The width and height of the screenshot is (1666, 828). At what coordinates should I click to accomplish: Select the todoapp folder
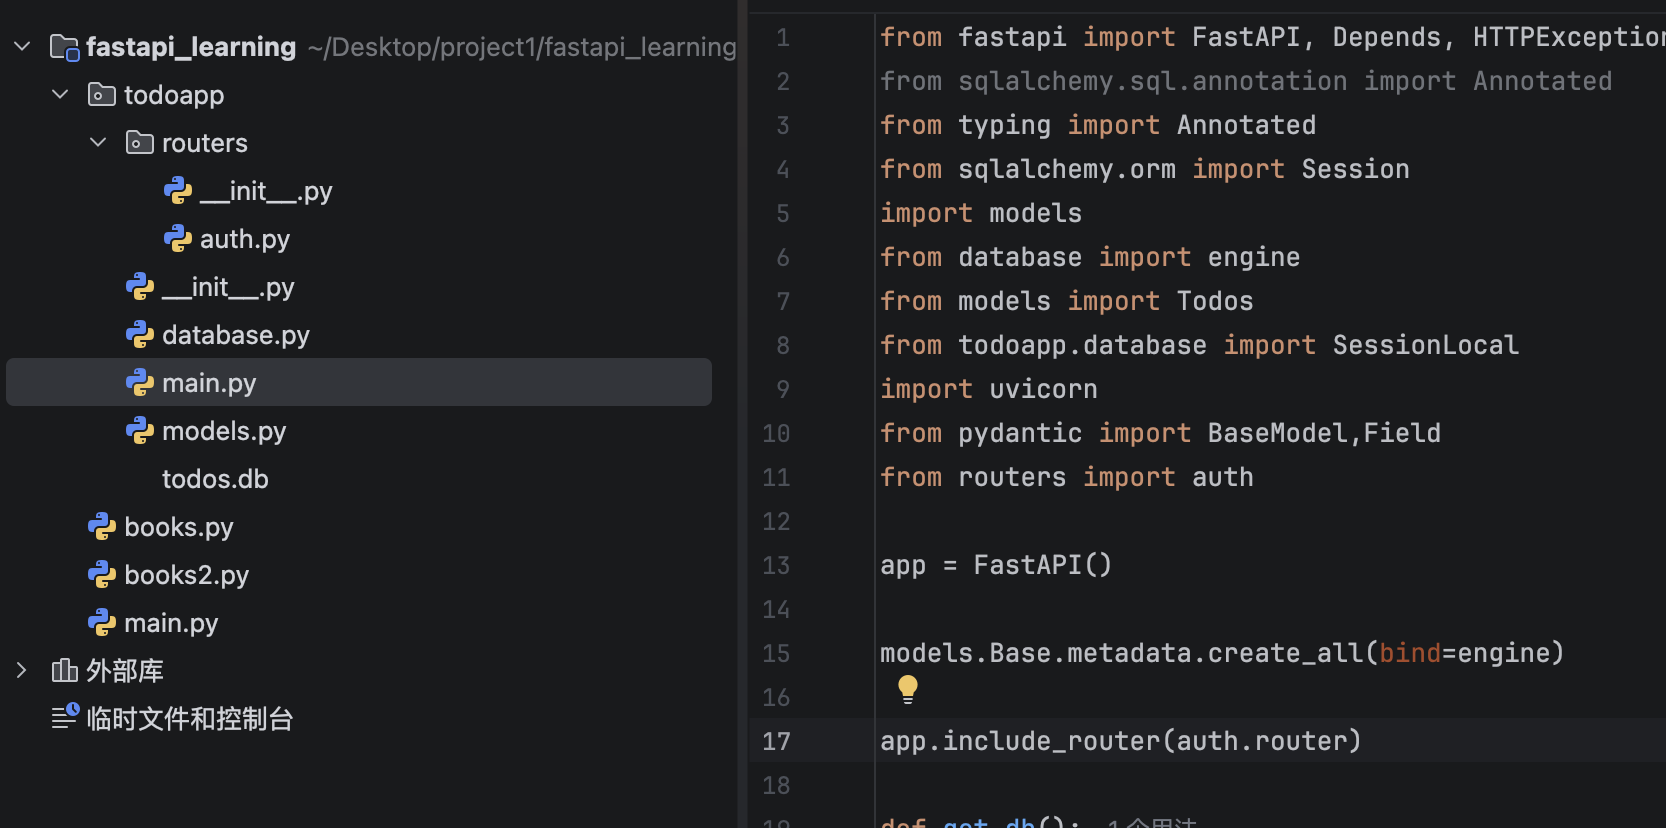coord(174,95)
